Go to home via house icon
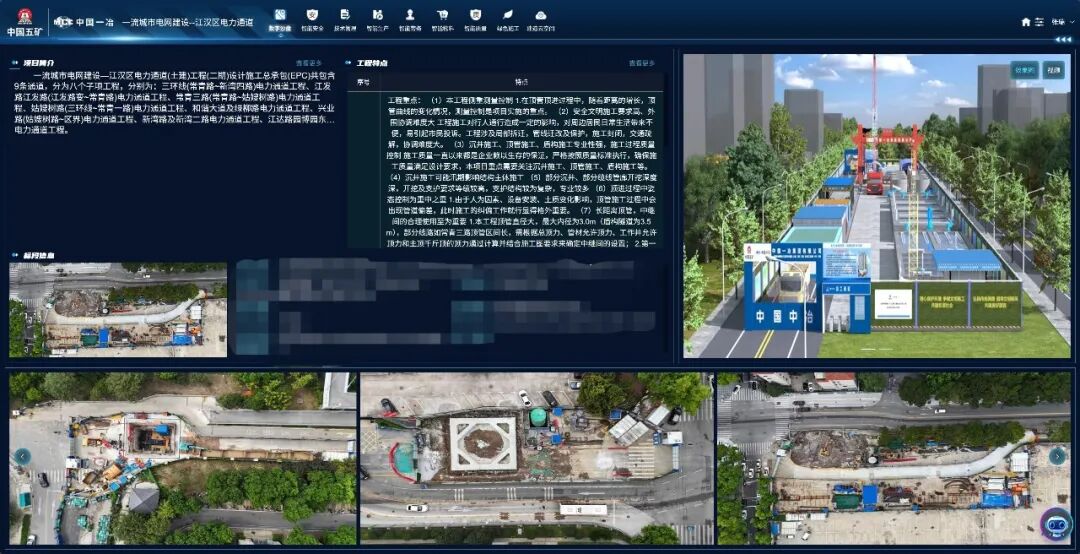Viewport: 1080px width, 554px height. click(x=1026, y=21)
